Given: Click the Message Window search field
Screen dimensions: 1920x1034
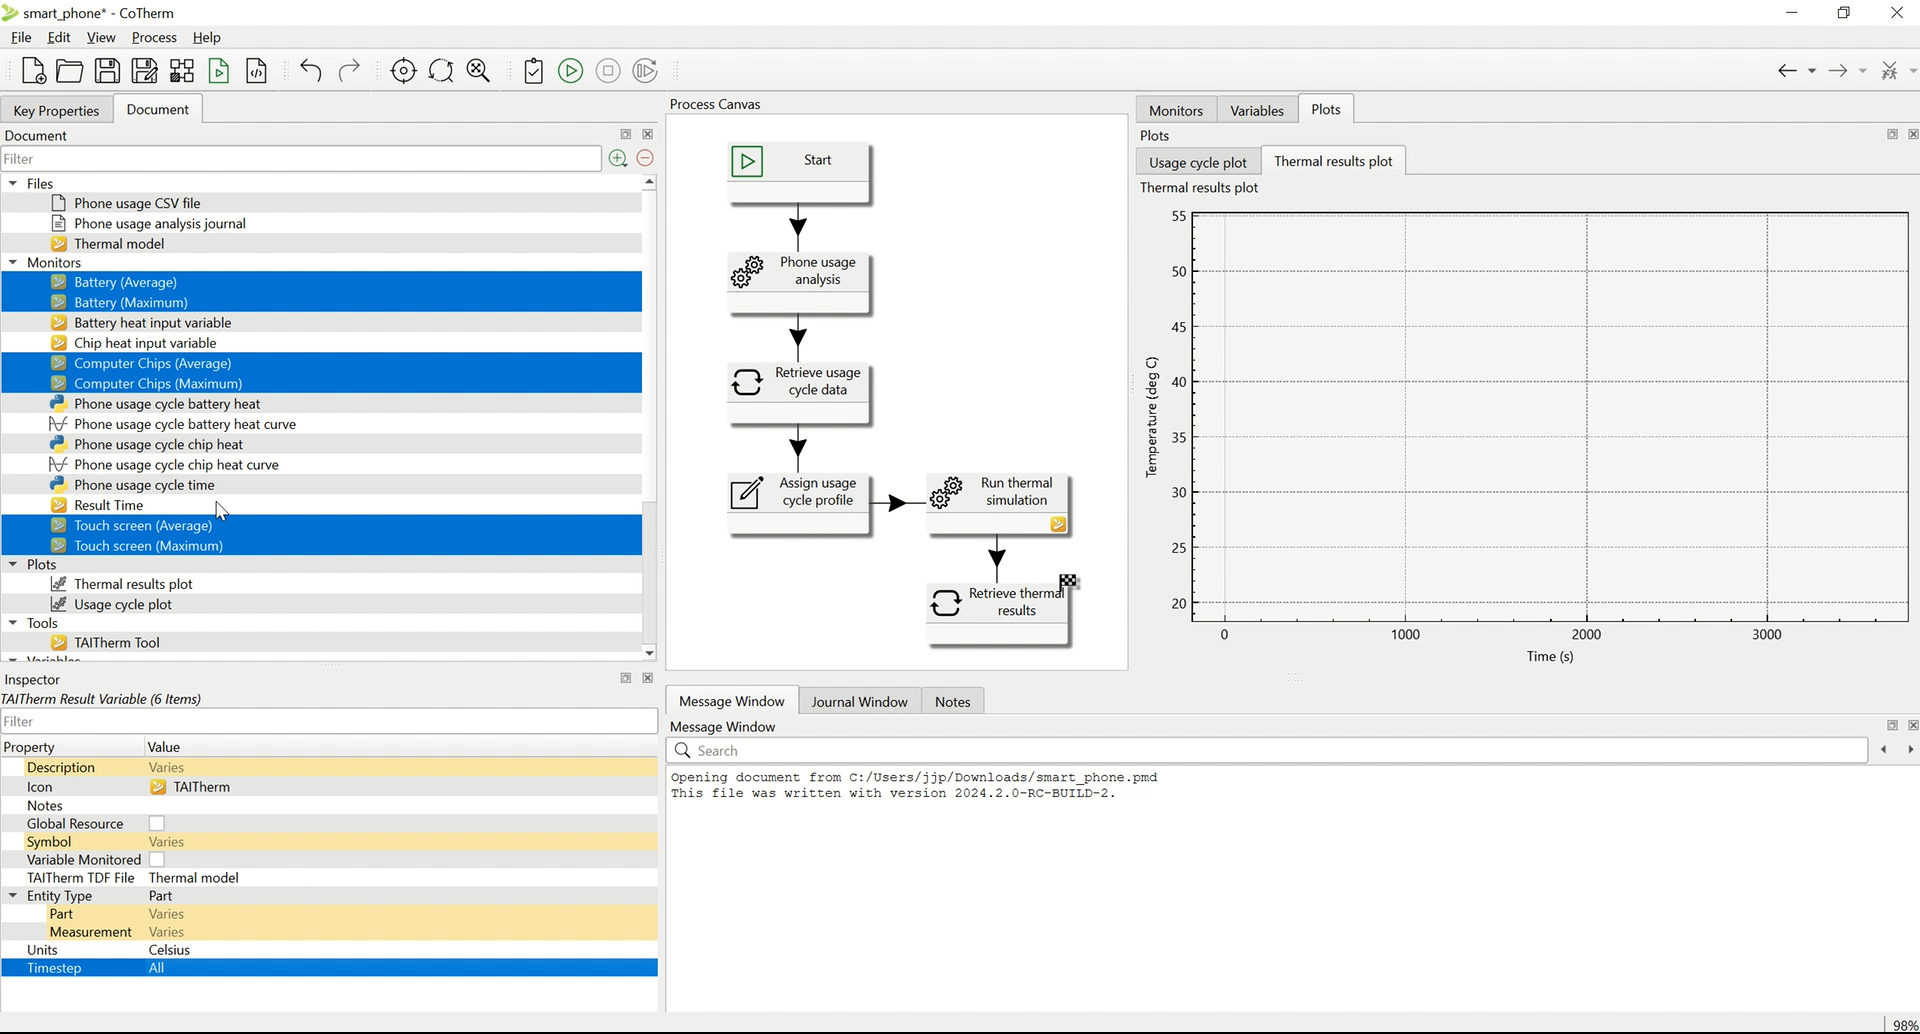Looking at the screenshot, I should click(1267, 751).
